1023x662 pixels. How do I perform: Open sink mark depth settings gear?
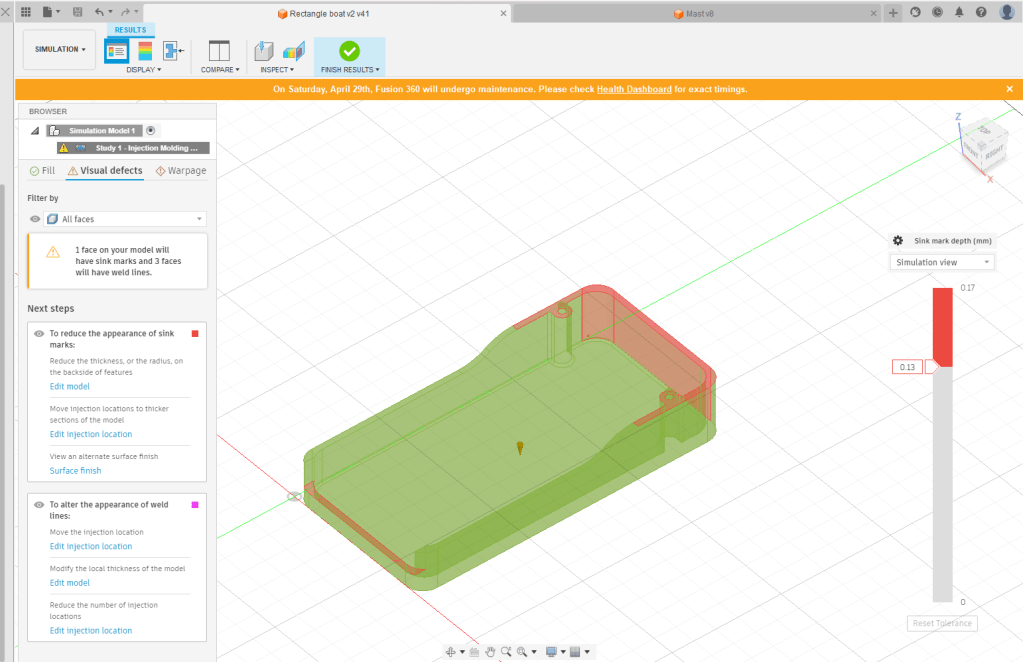(x=898, y=241)
